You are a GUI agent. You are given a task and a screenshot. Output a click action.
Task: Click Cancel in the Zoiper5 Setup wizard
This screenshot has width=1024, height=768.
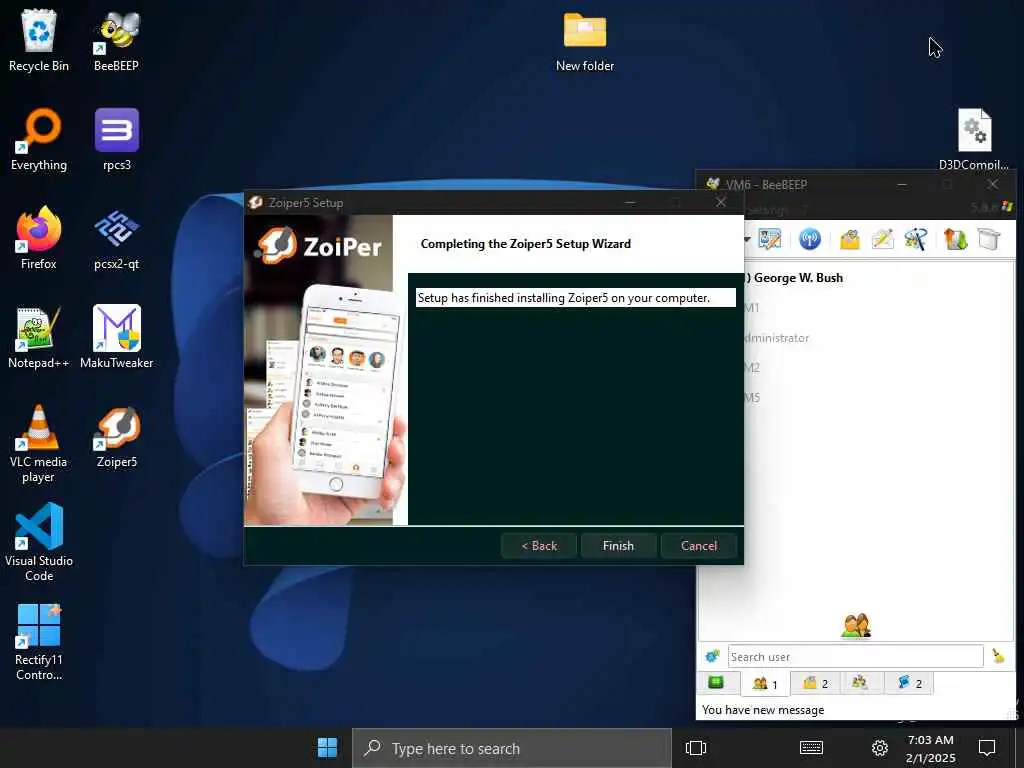point(699,545)
